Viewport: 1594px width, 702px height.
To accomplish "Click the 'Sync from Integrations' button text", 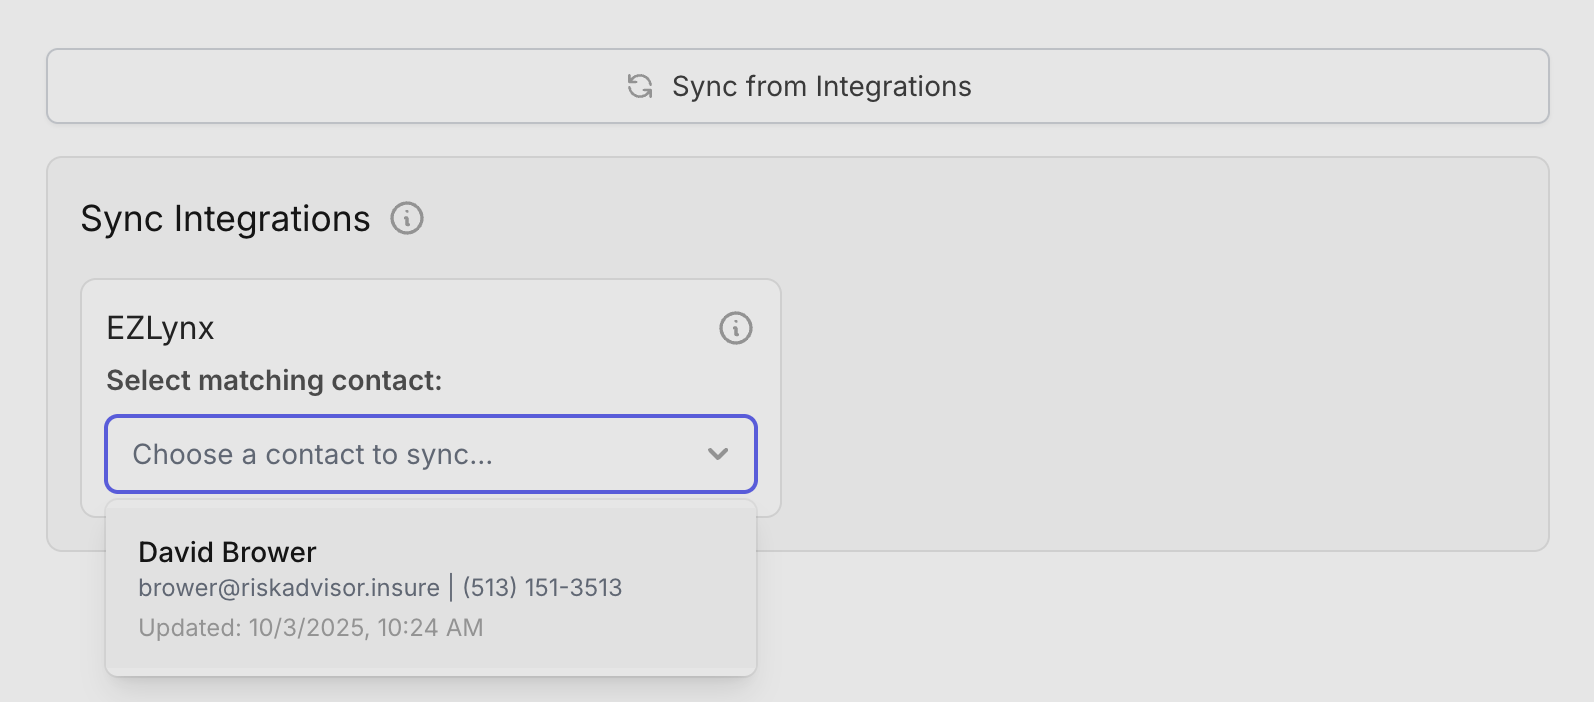I will [821, 87].
